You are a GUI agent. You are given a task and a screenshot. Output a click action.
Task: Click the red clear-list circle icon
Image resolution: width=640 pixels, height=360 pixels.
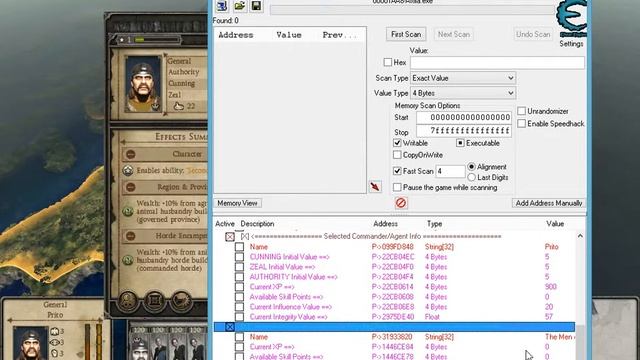(x=401, y=202)
